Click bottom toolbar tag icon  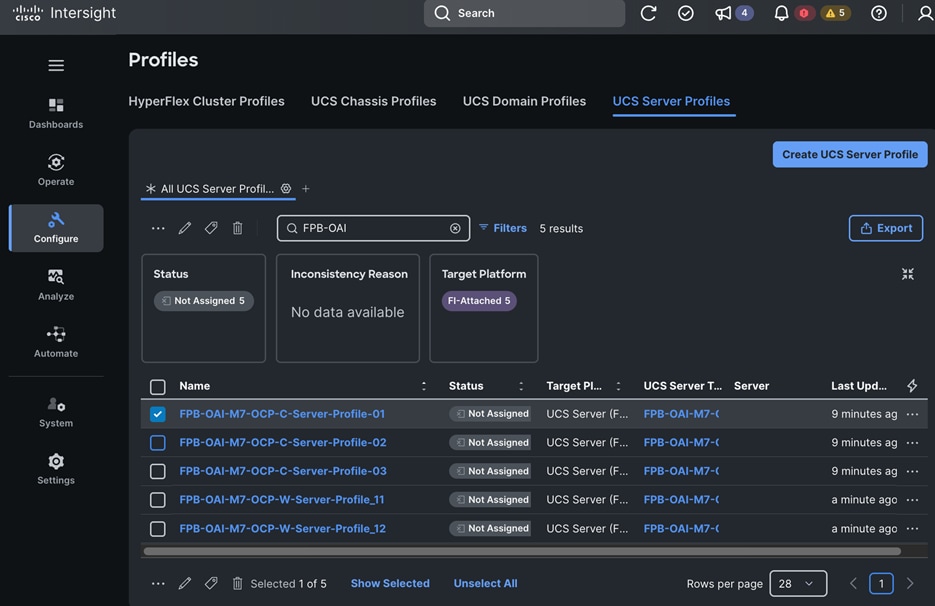pyautogui.click(x=211, y=583)
